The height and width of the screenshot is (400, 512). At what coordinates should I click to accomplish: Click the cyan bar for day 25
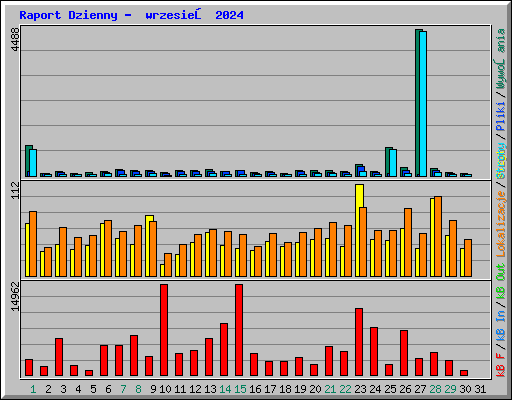(393, 163)
